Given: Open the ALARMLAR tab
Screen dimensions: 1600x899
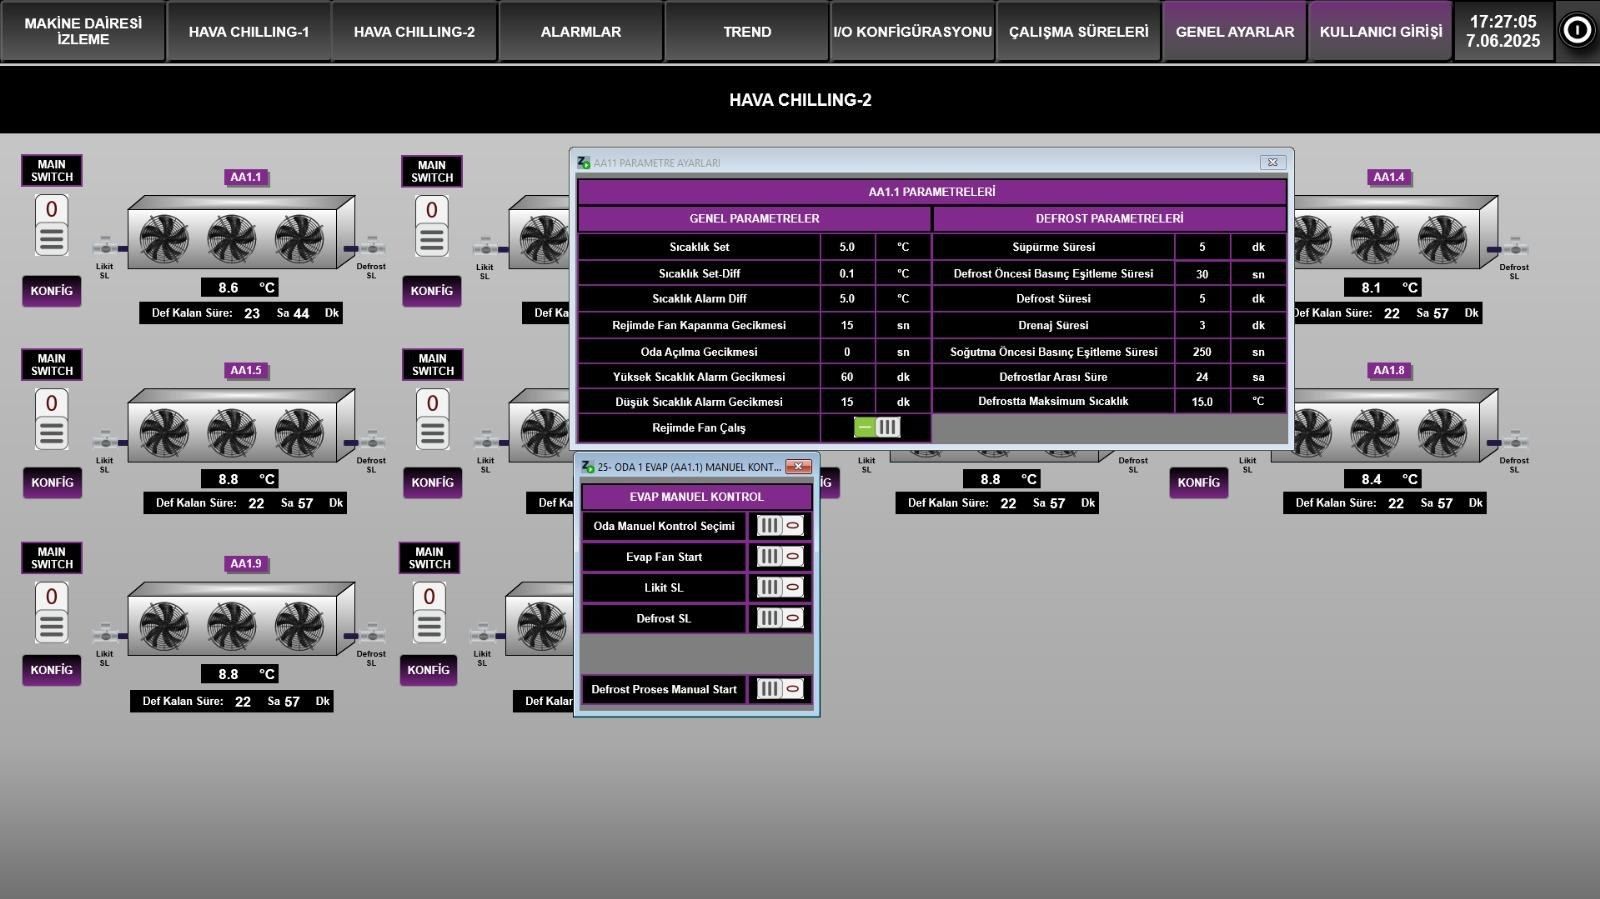Looking at the screenshot, I should [581, 32].
